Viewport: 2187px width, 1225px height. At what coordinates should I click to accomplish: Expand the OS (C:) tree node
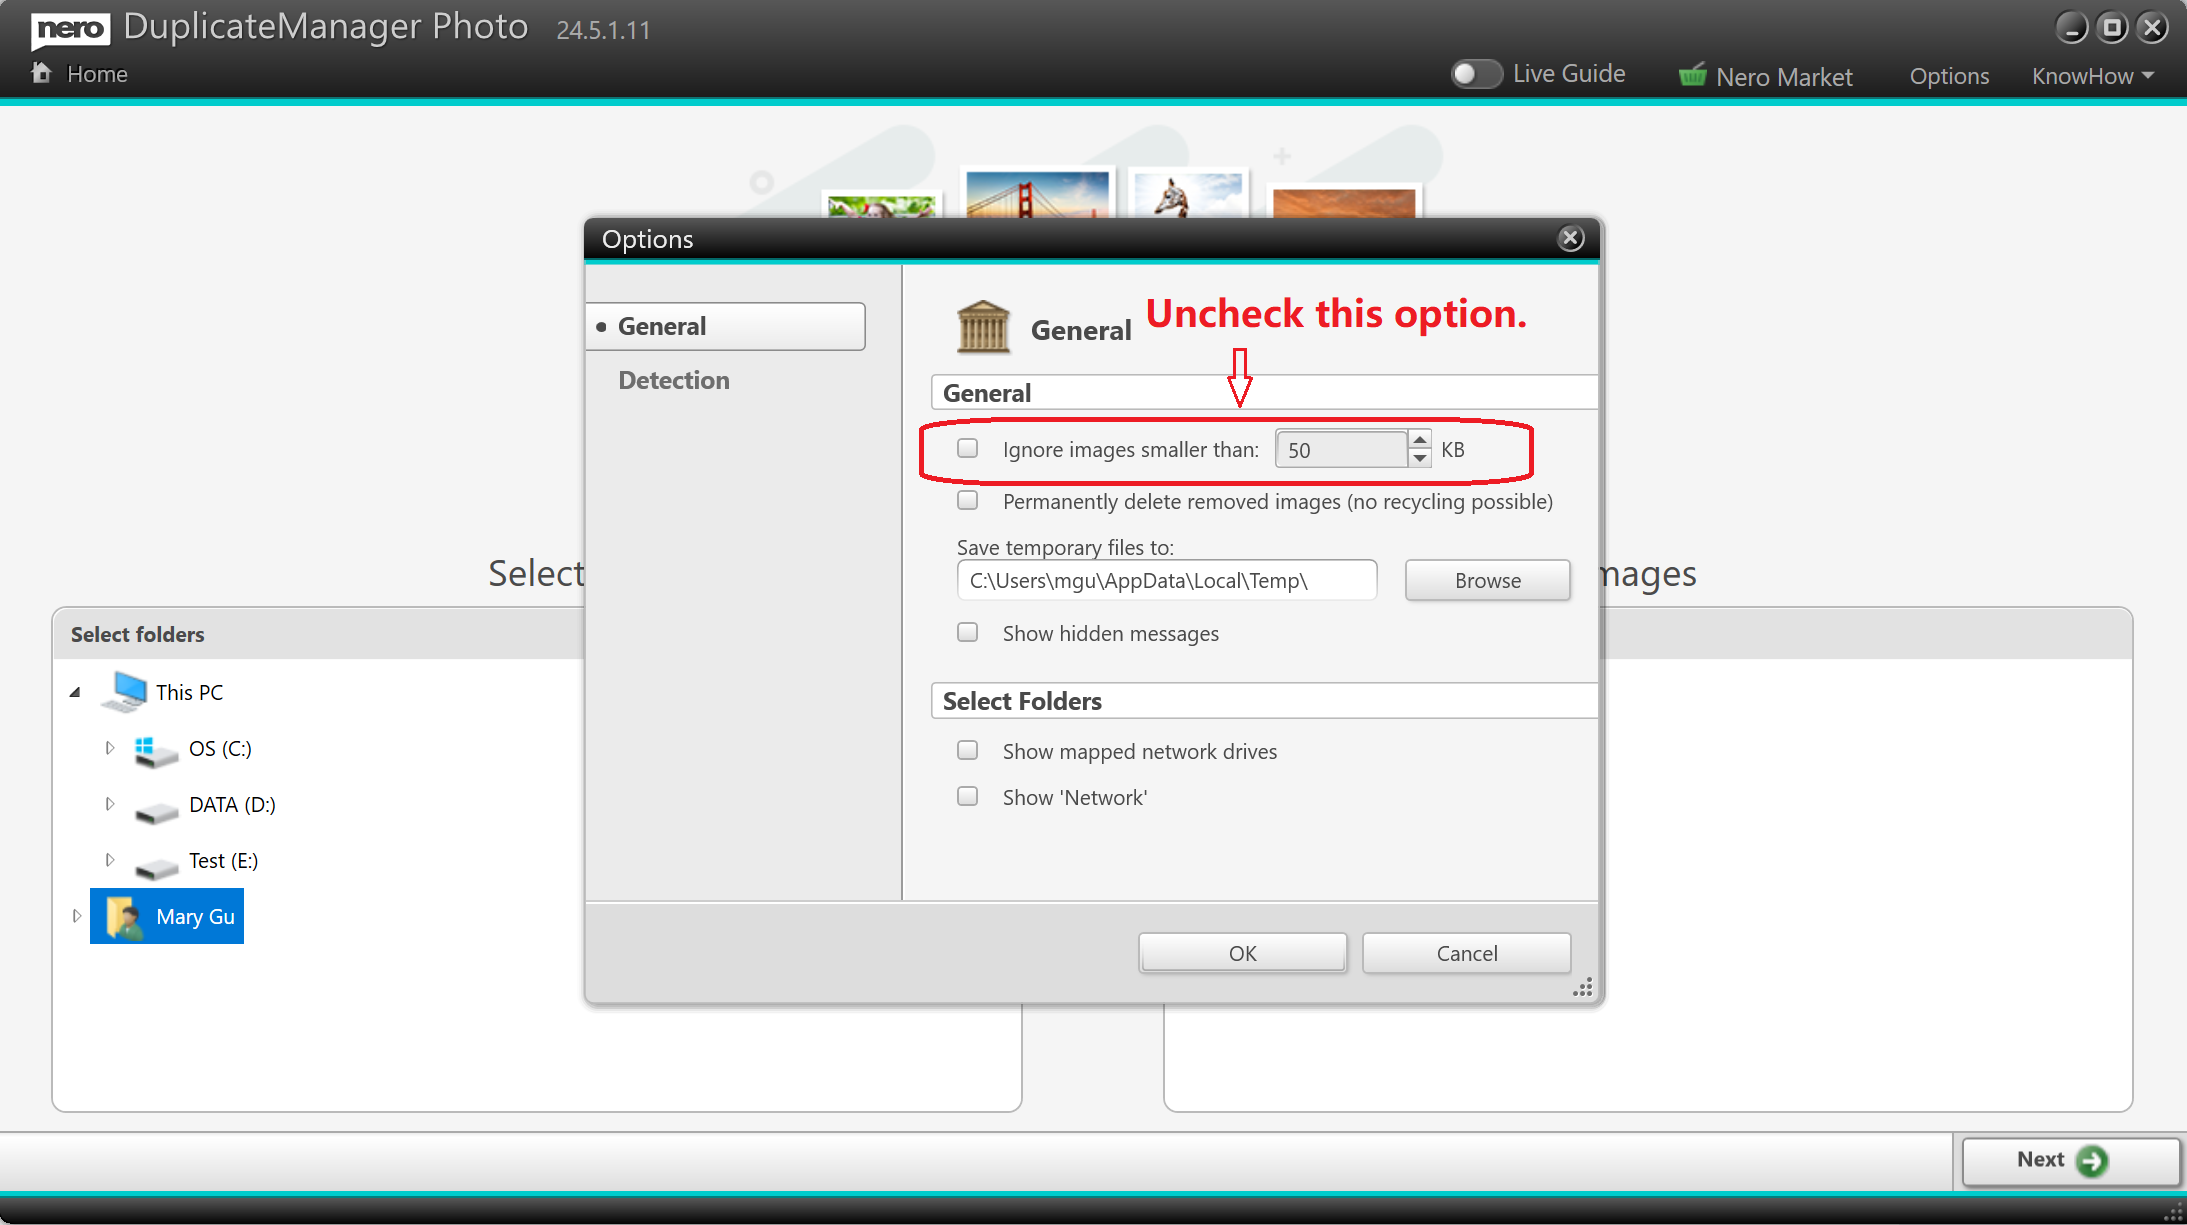(110, 748)
